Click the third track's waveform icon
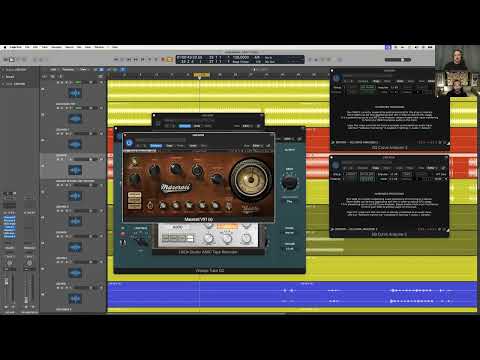This screenshot has width=480, height=360. 75,144
